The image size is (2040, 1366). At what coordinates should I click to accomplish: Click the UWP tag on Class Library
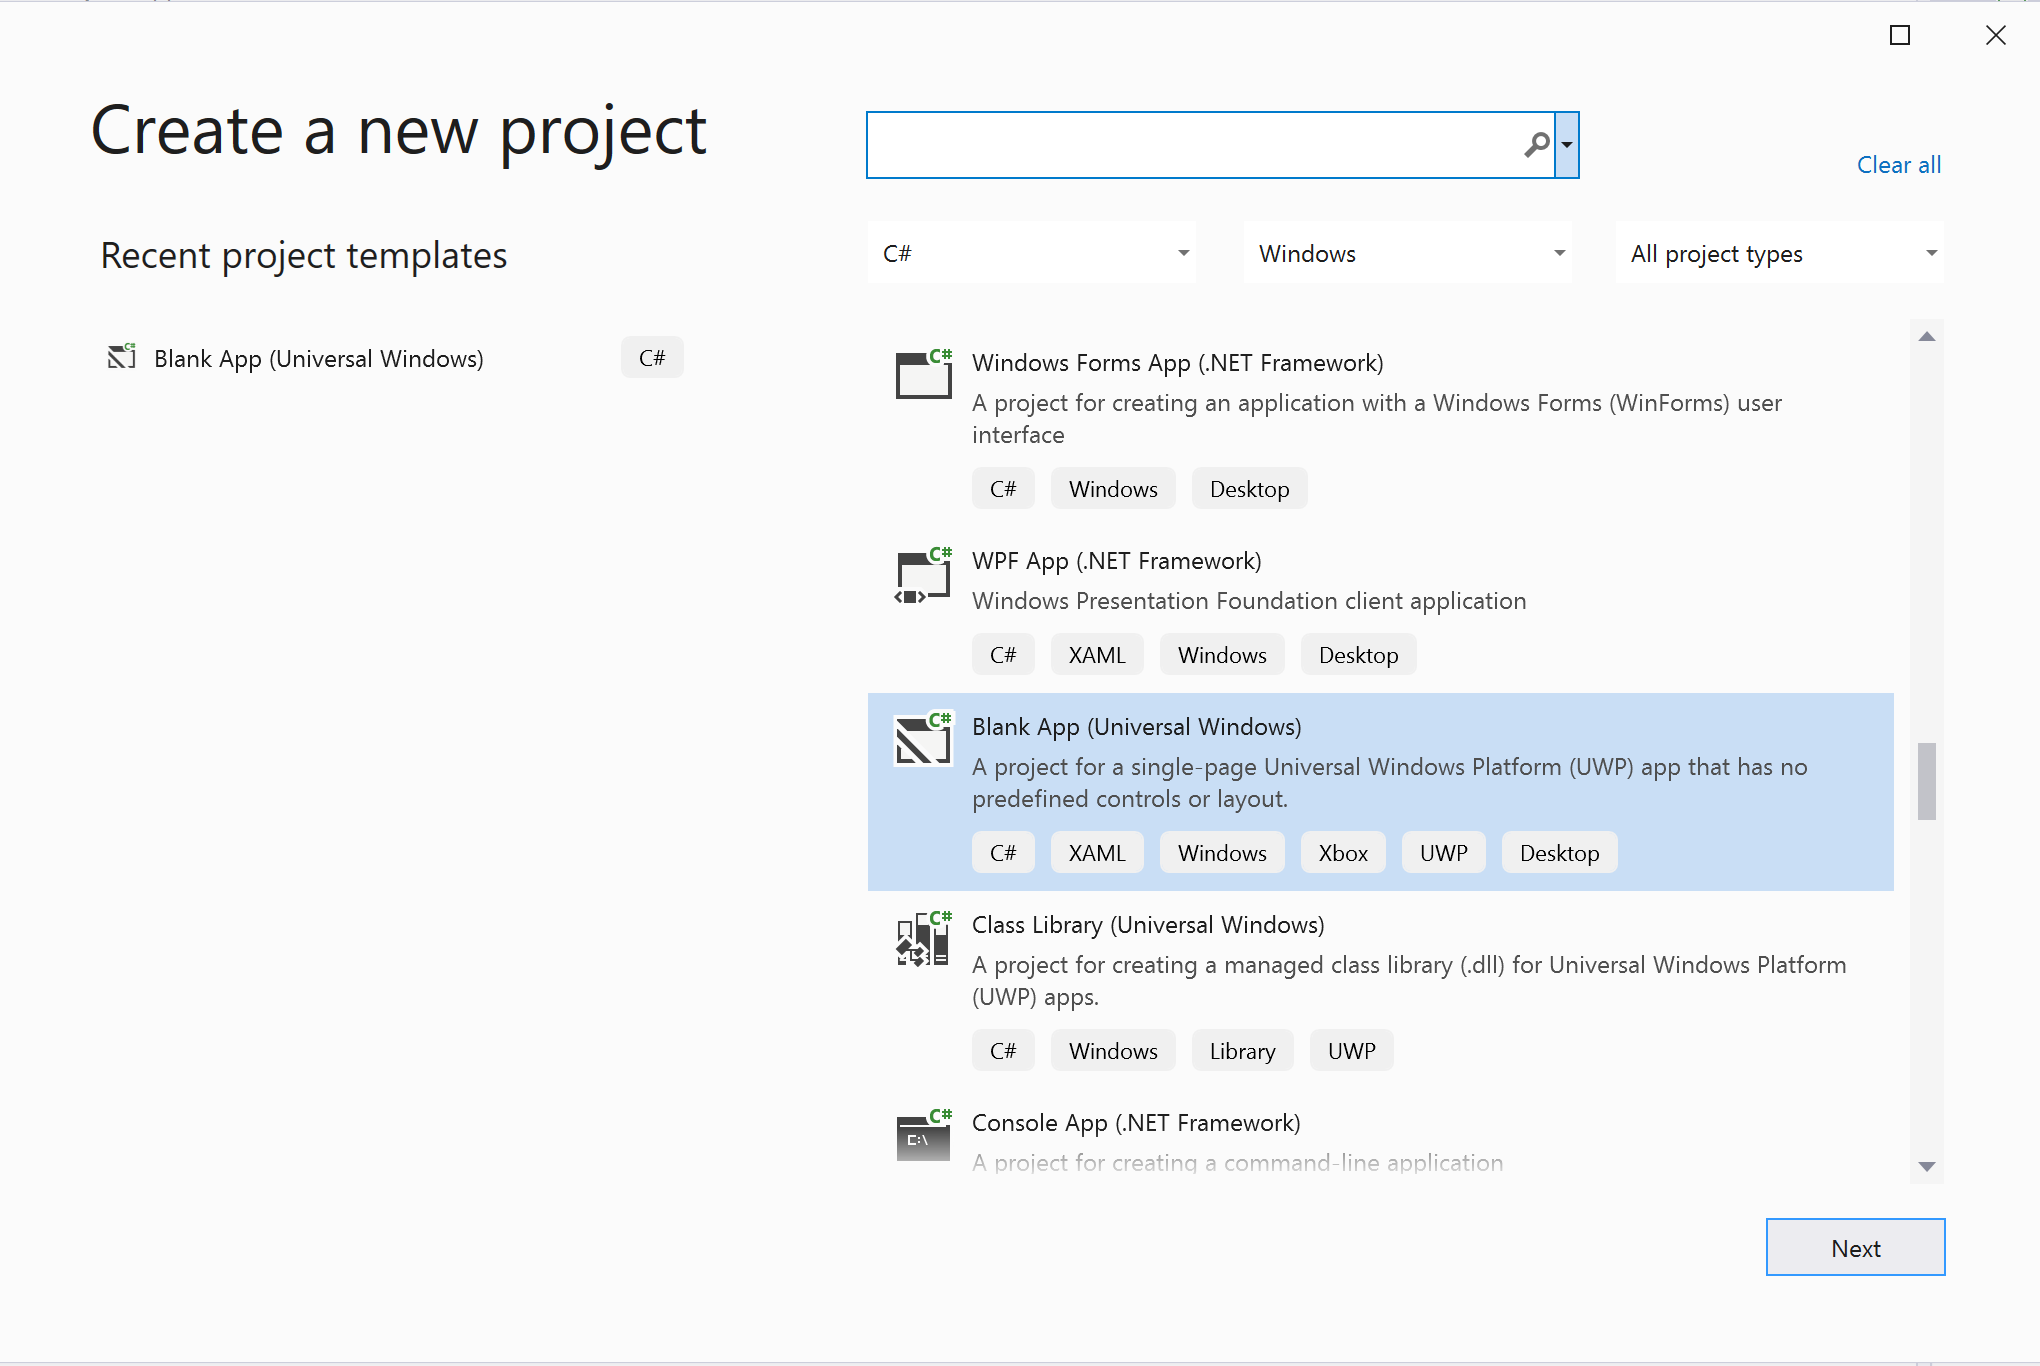pos(1349,1050)
